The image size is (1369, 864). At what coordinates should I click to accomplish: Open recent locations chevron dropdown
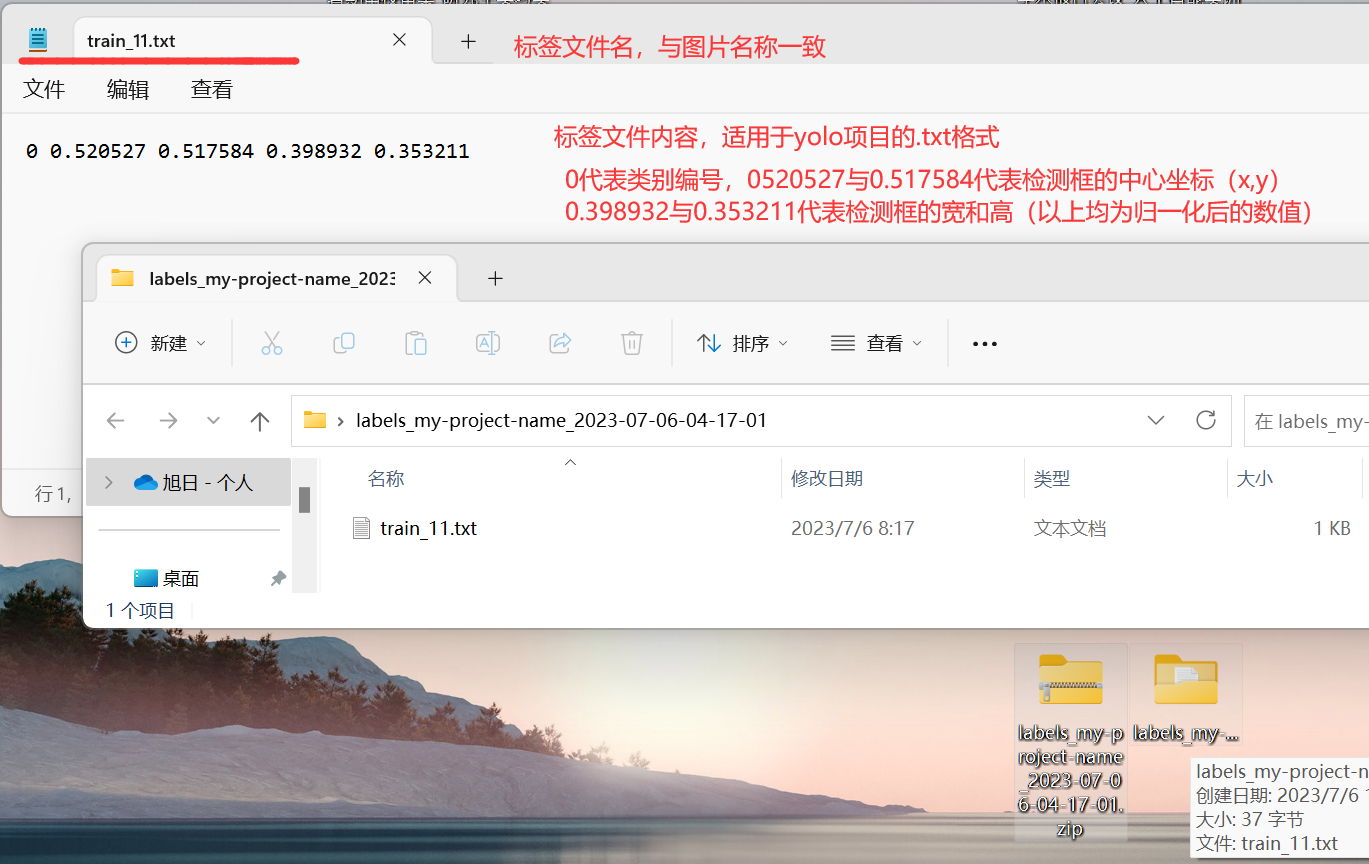pos(213,421)
